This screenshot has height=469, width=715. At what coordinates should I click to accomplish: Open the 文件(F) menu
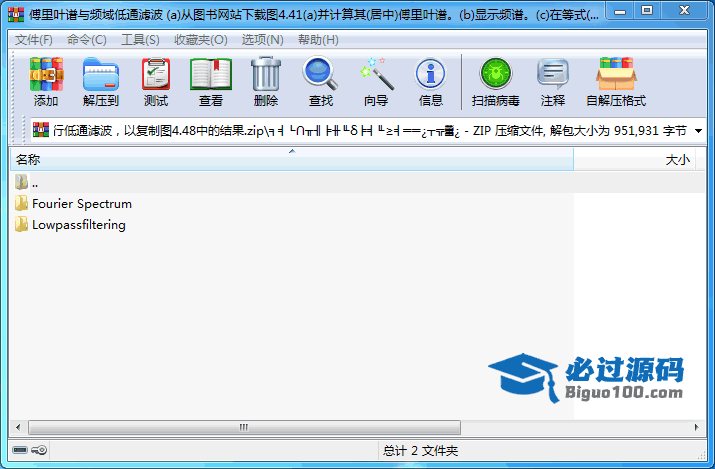click(34, 40)
